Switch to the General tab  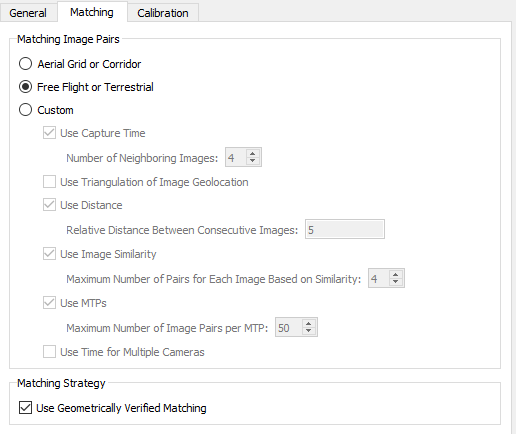click(28, 13)
